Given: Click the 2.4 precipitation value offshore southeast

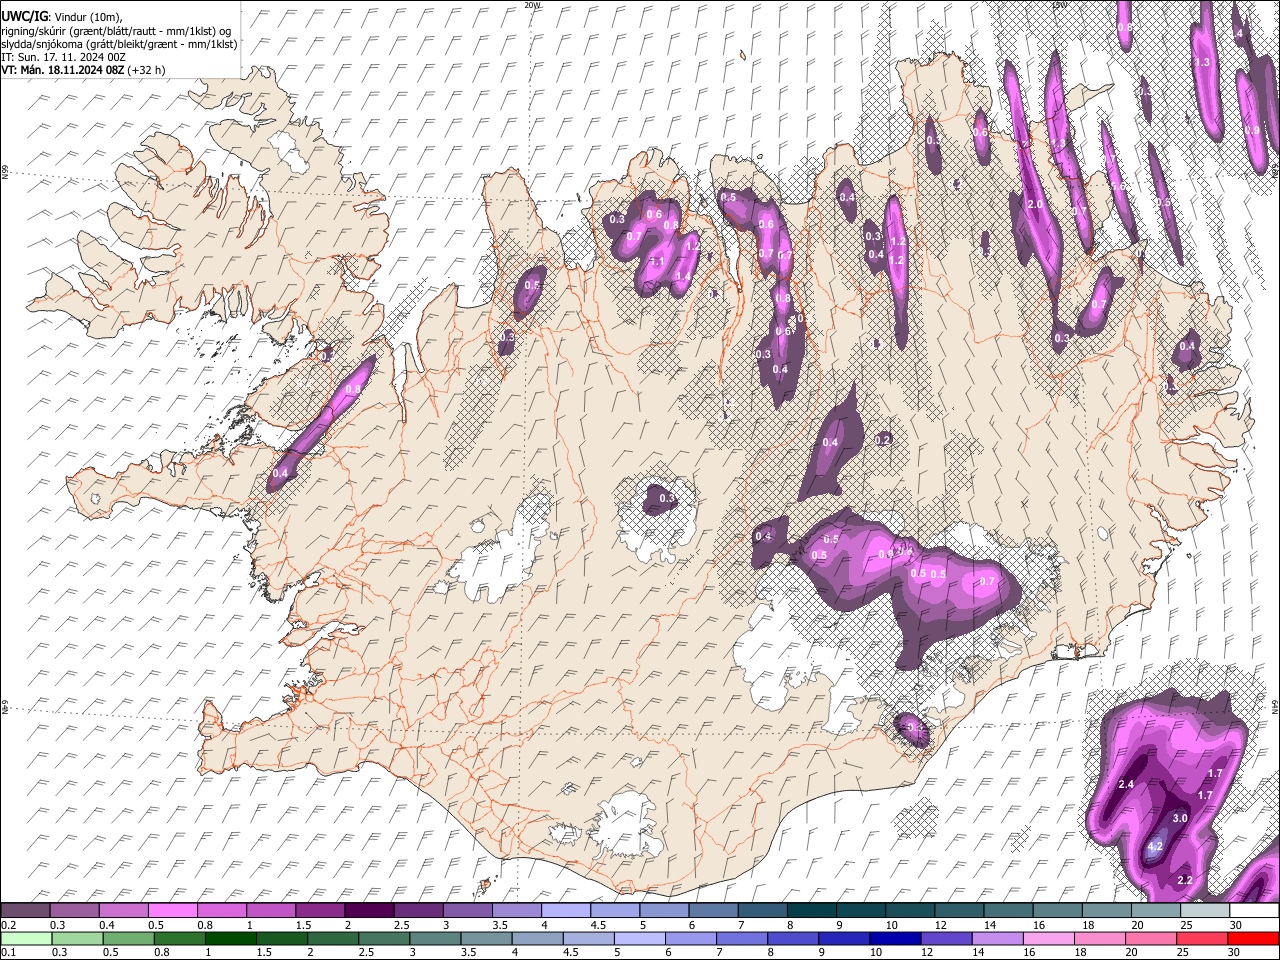Looking at the screenshot, I should (1126, 784).
